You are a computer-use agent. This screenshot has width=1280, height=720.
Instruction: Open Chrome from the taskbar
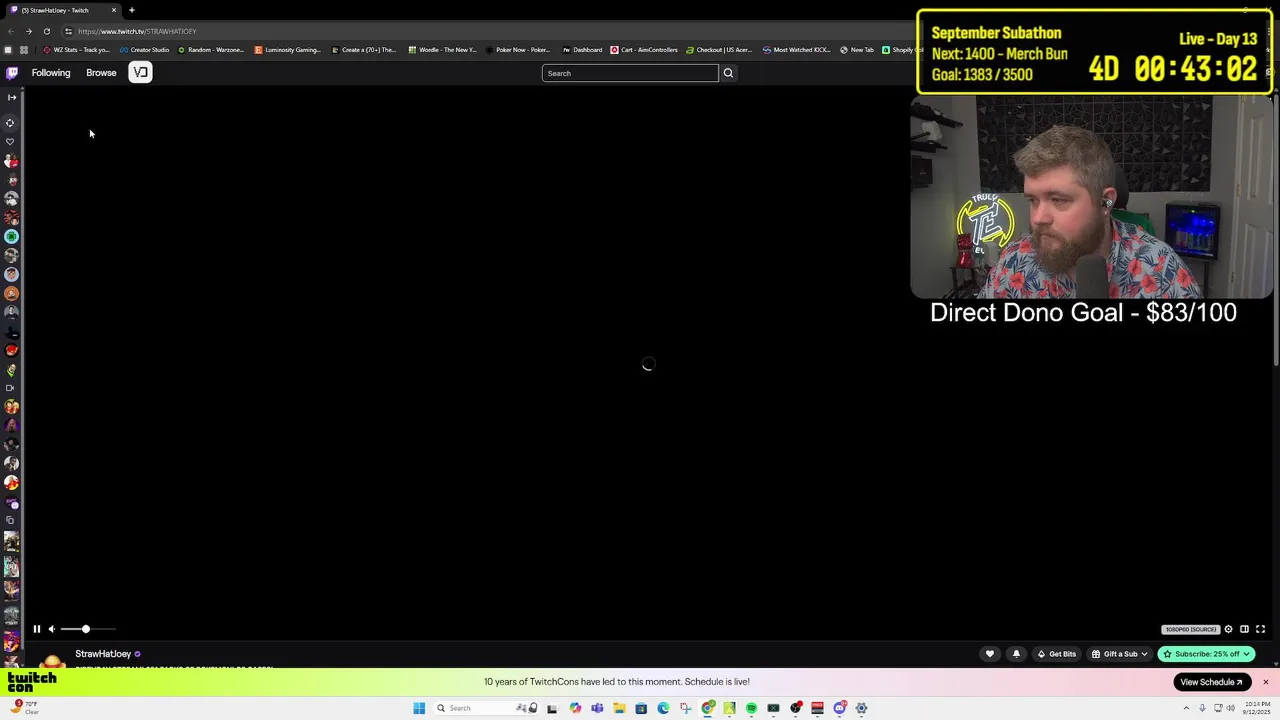(x=708, y=708)
